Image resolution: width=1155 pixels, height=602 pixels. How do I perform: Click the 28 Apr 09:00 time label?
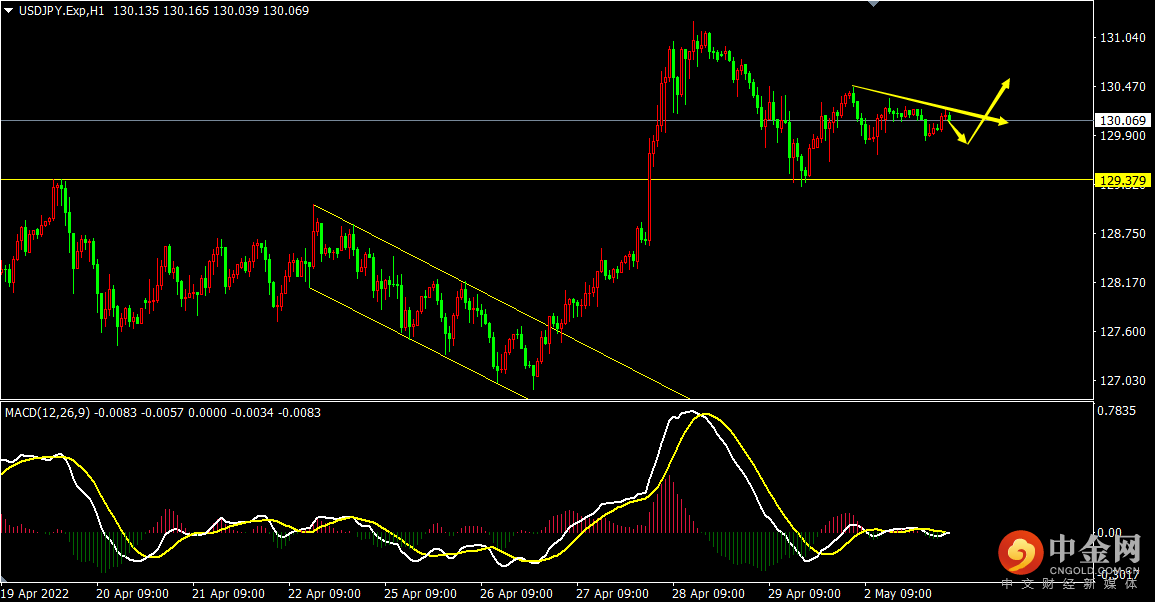[708, 593]
